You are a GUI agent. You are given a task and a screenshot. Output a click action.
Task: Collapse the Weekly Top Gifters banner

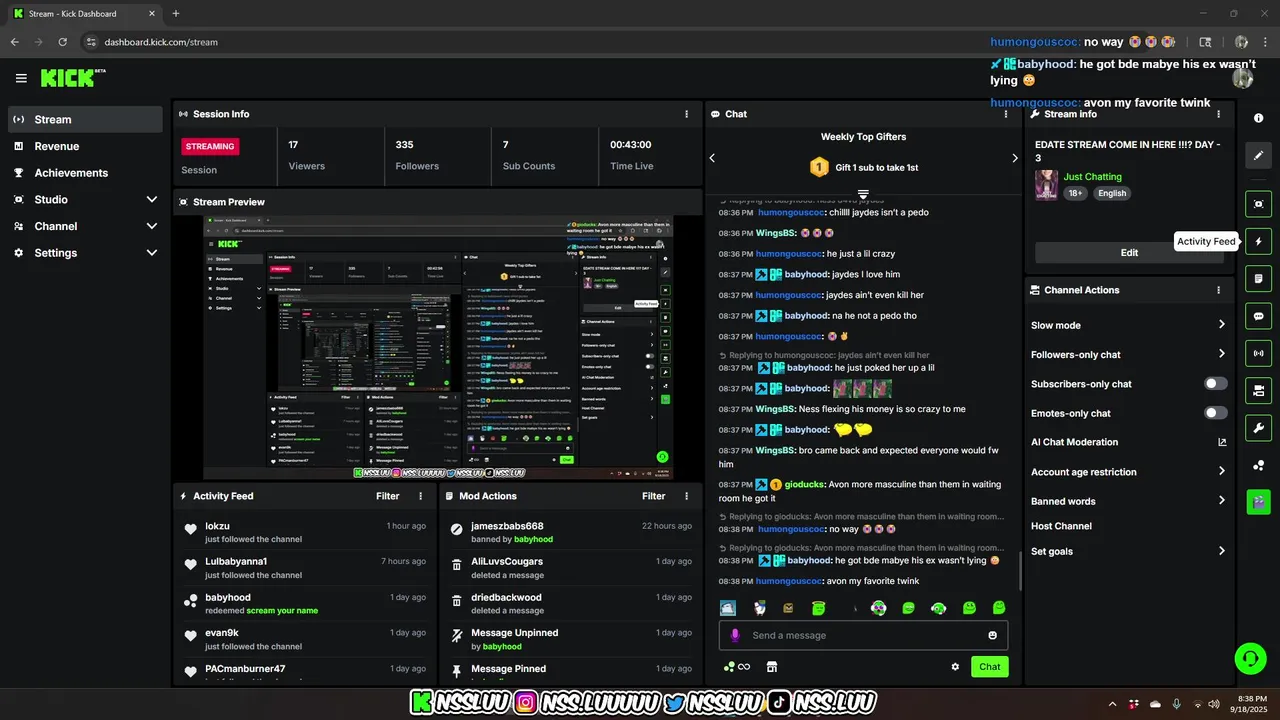[x=863, y=194]
